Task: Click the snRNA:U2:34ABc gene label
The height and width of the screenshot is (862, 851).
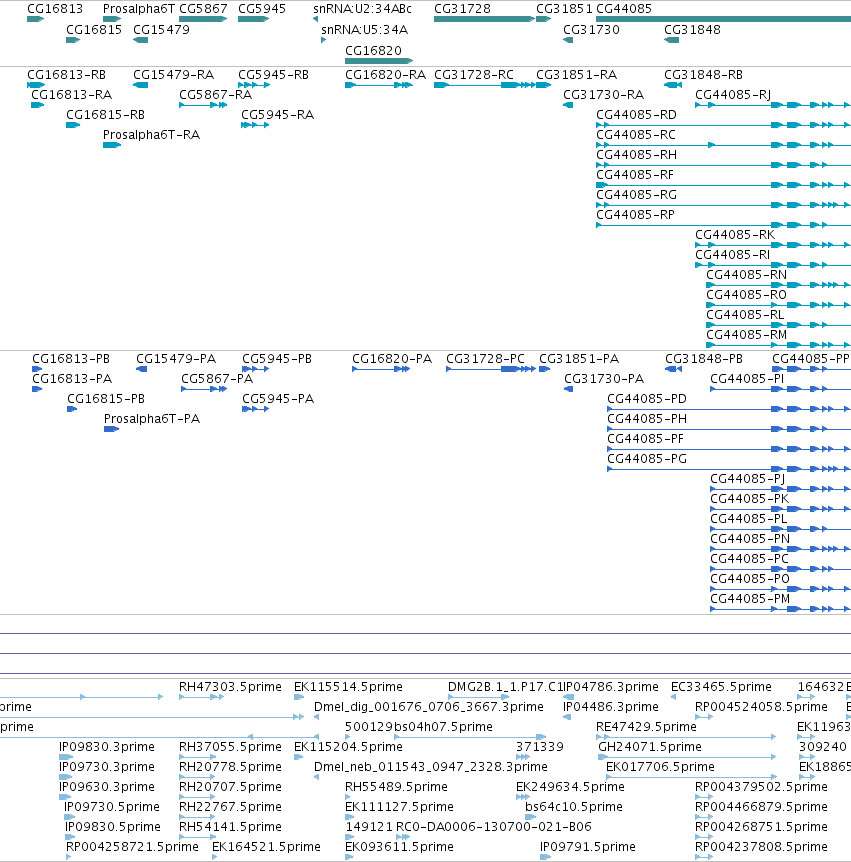Action: tap(362, 9)
